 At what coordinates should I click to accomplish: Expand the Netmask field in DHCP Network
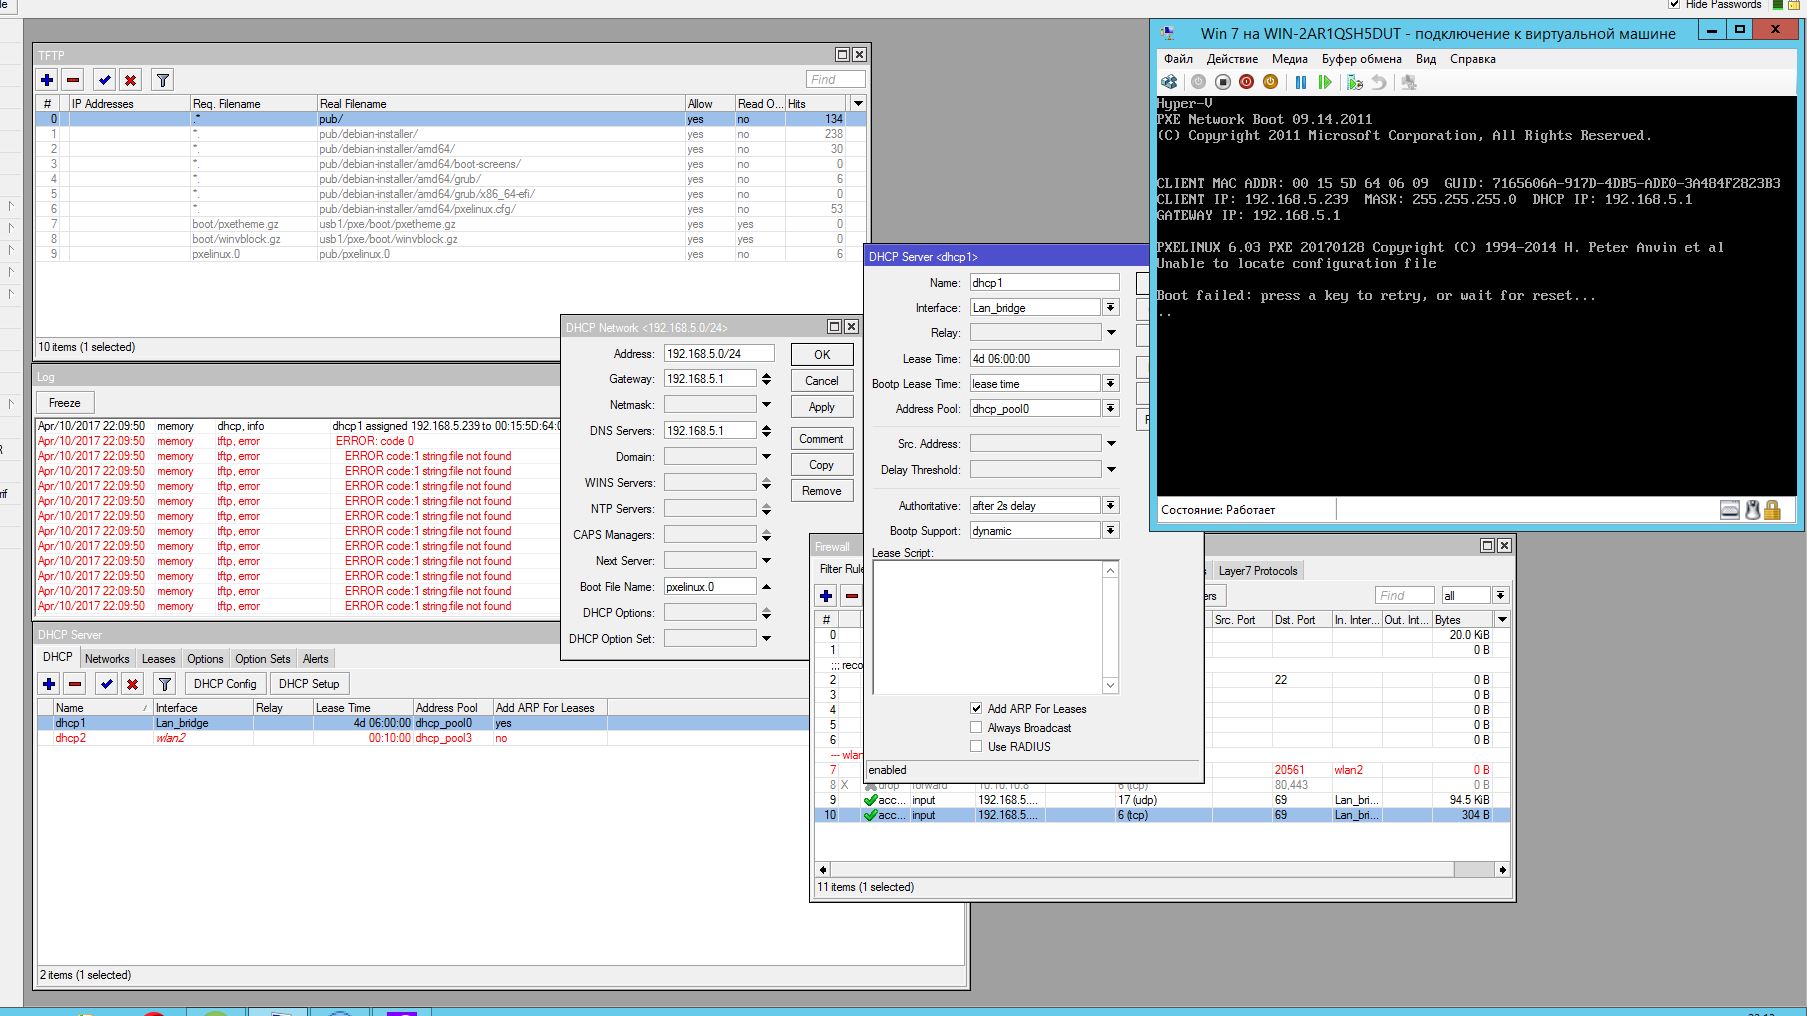tap(767, 405)
